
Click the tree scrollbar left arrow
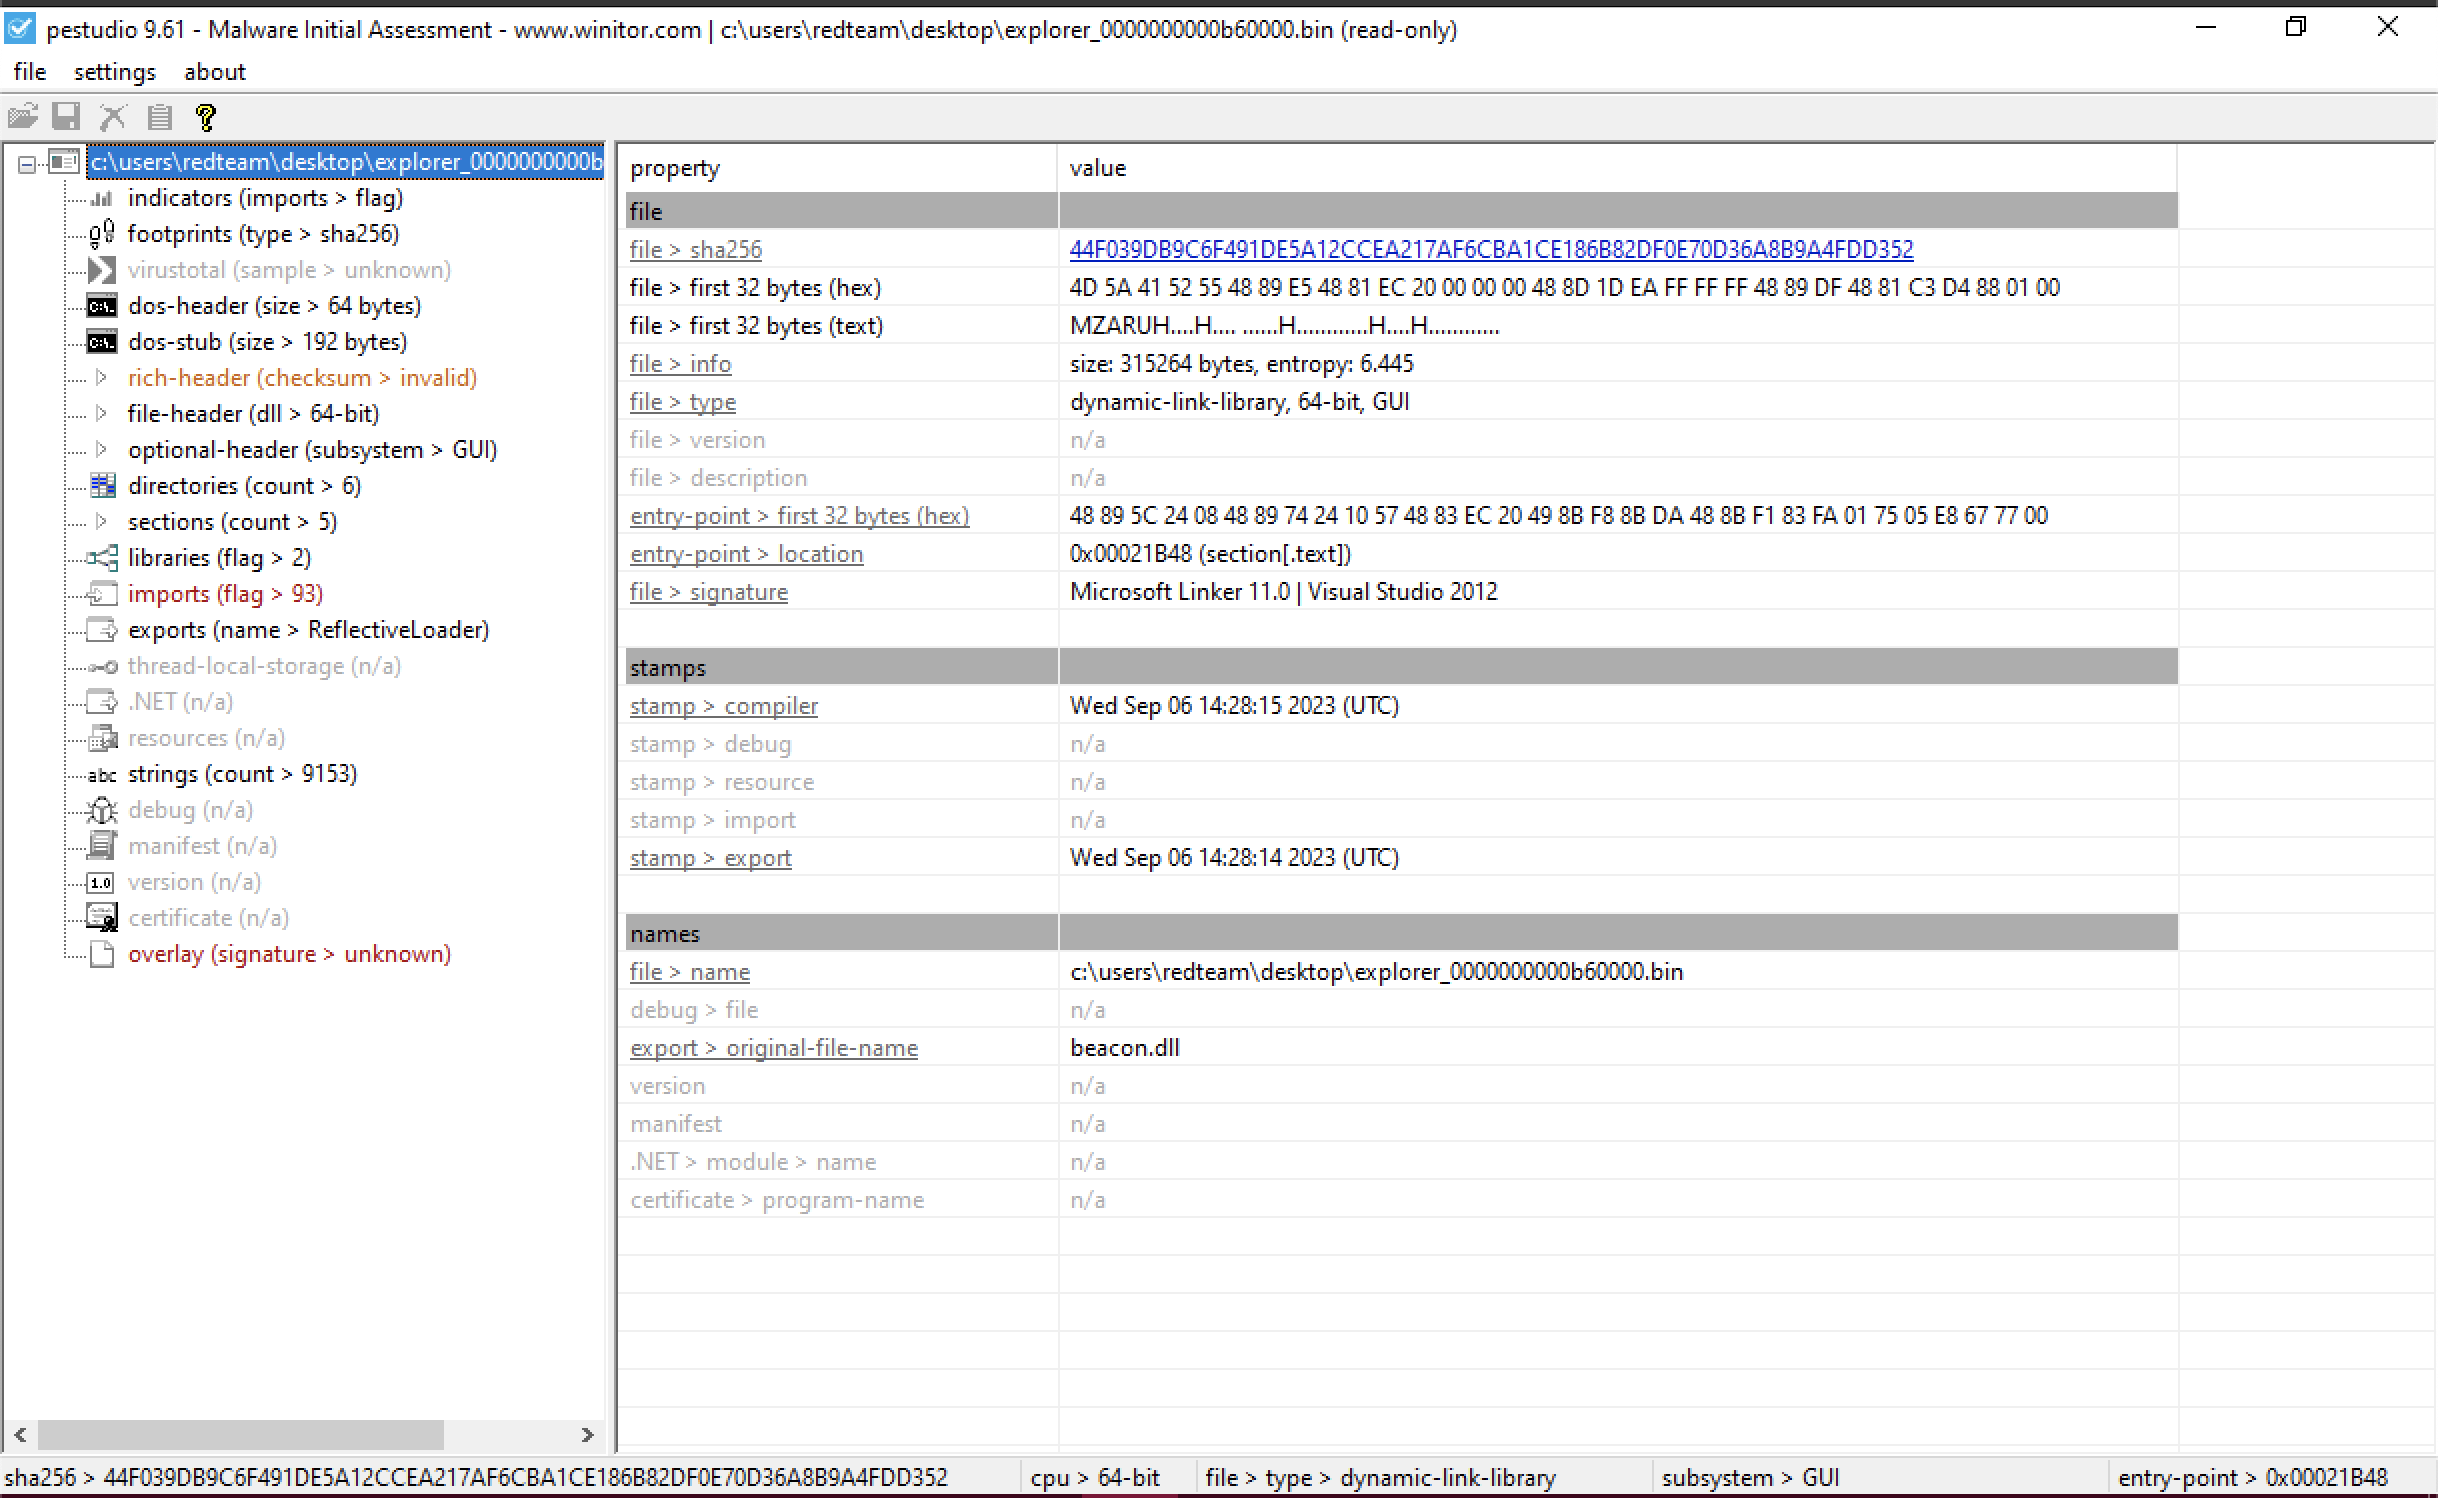click(x=21, y=1435)
